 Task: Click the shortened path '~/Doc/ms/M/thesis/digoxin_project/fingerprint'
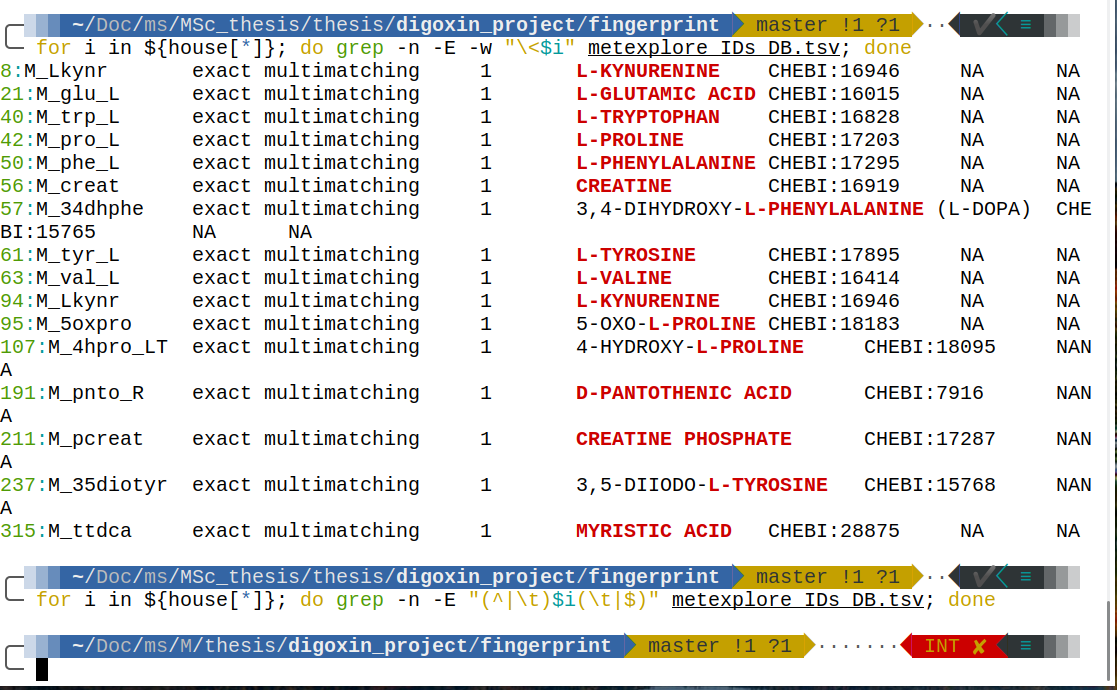pyautogui.click(x=342, y=646)
